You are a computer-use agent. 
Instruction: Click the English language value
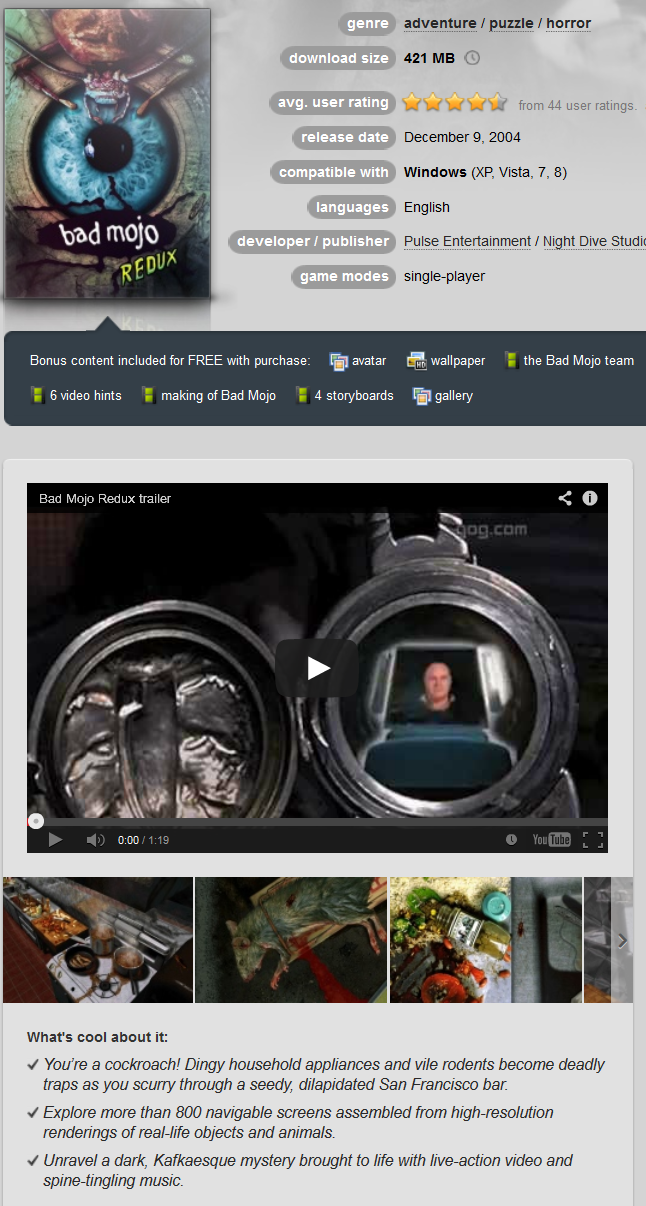point(427,207)
